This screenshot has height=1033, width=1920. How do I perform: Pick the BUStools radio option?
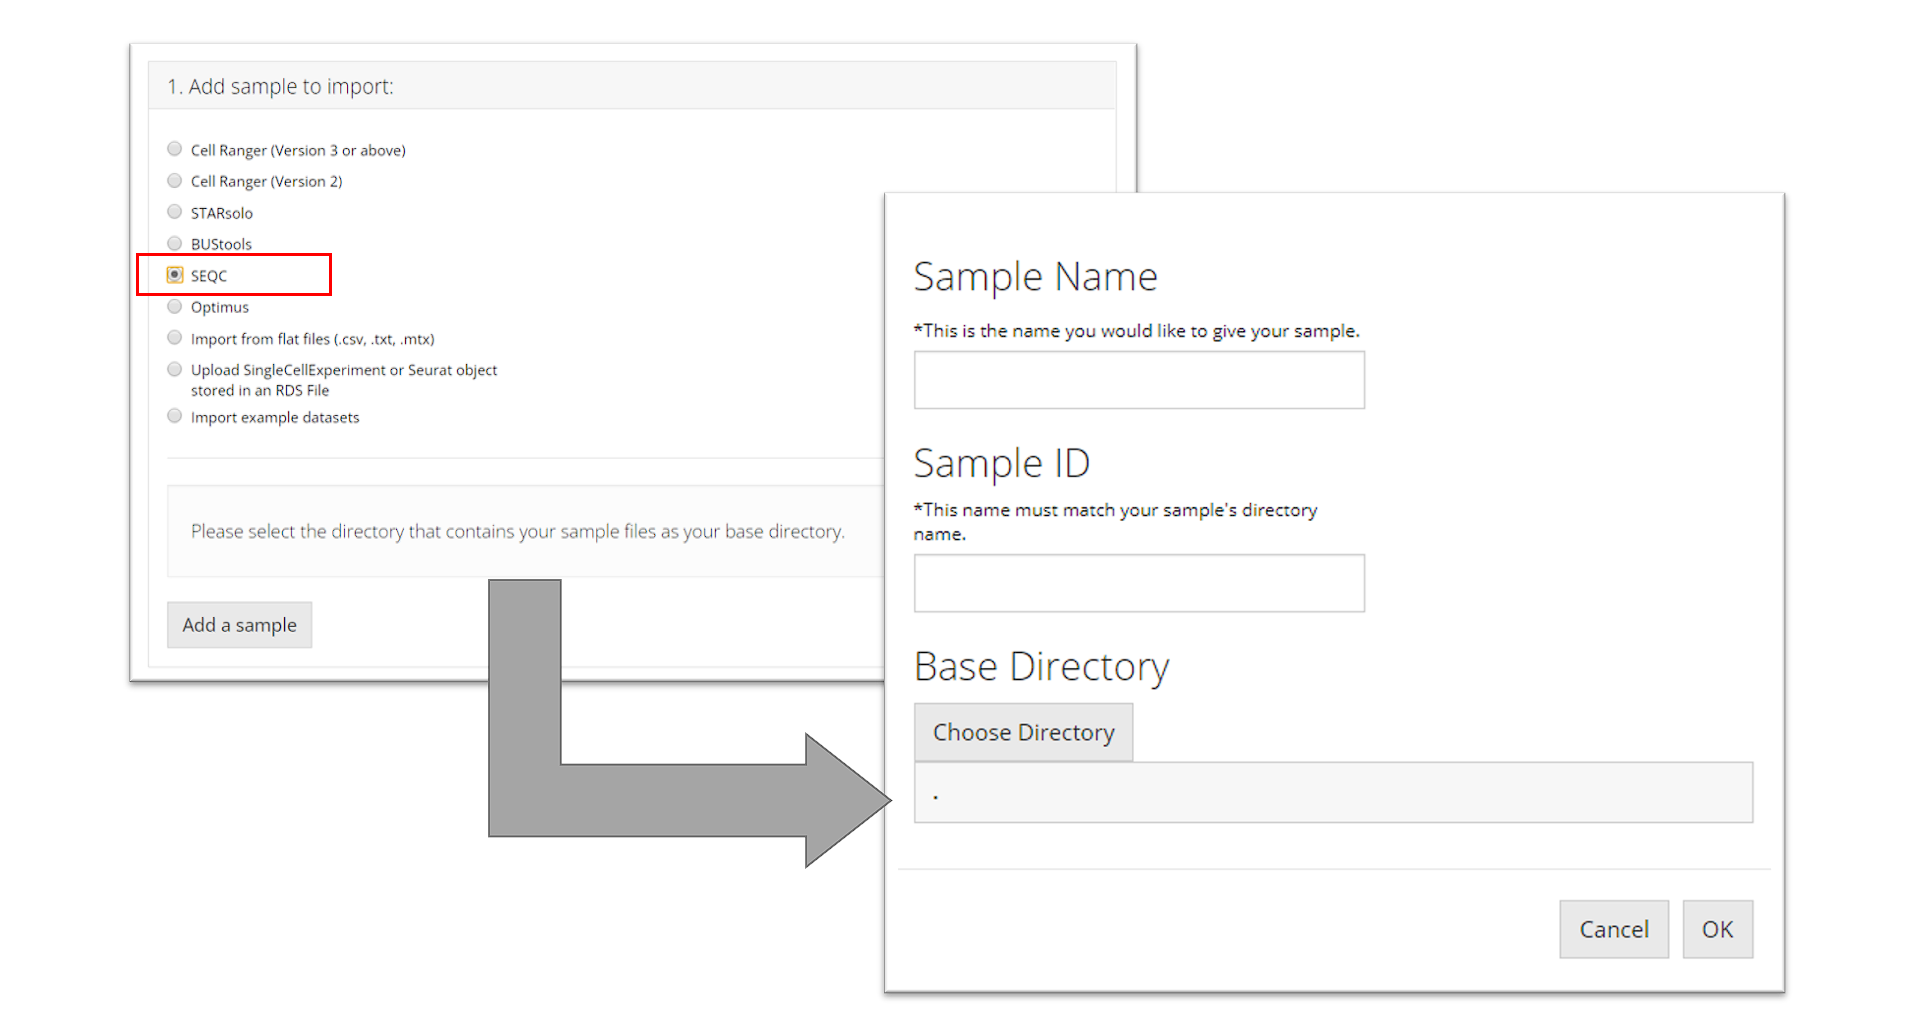[175, 244]
